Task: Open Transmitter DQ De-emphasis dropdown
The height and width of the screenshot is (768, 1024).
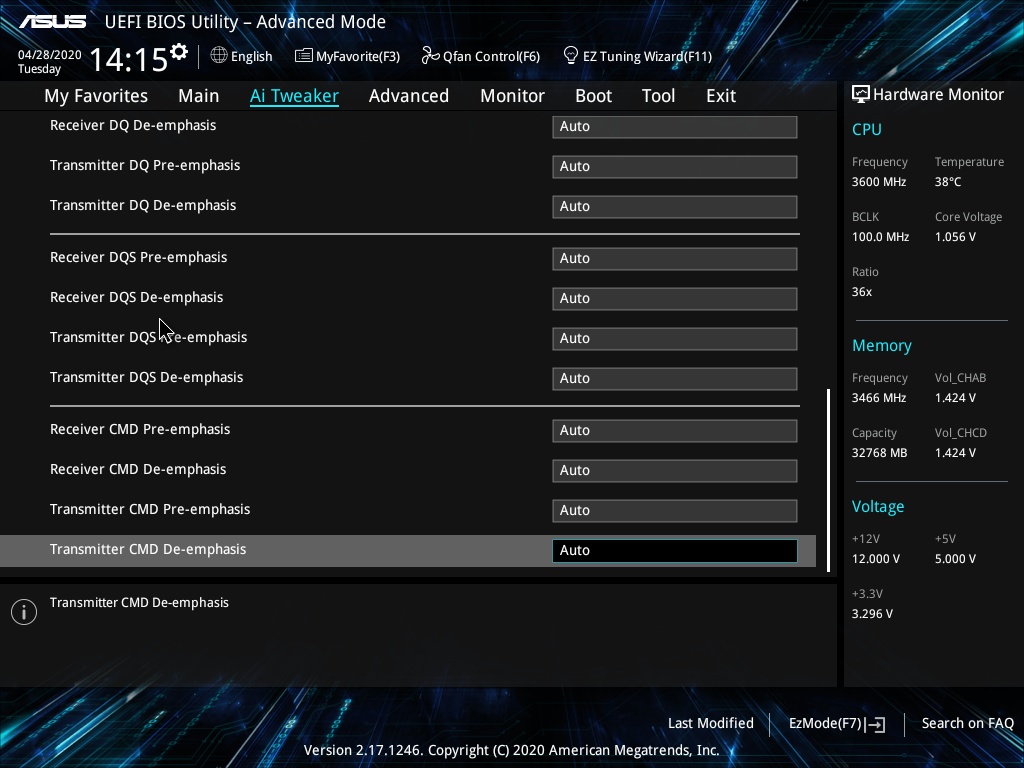Action: click(x=675, y=206)
